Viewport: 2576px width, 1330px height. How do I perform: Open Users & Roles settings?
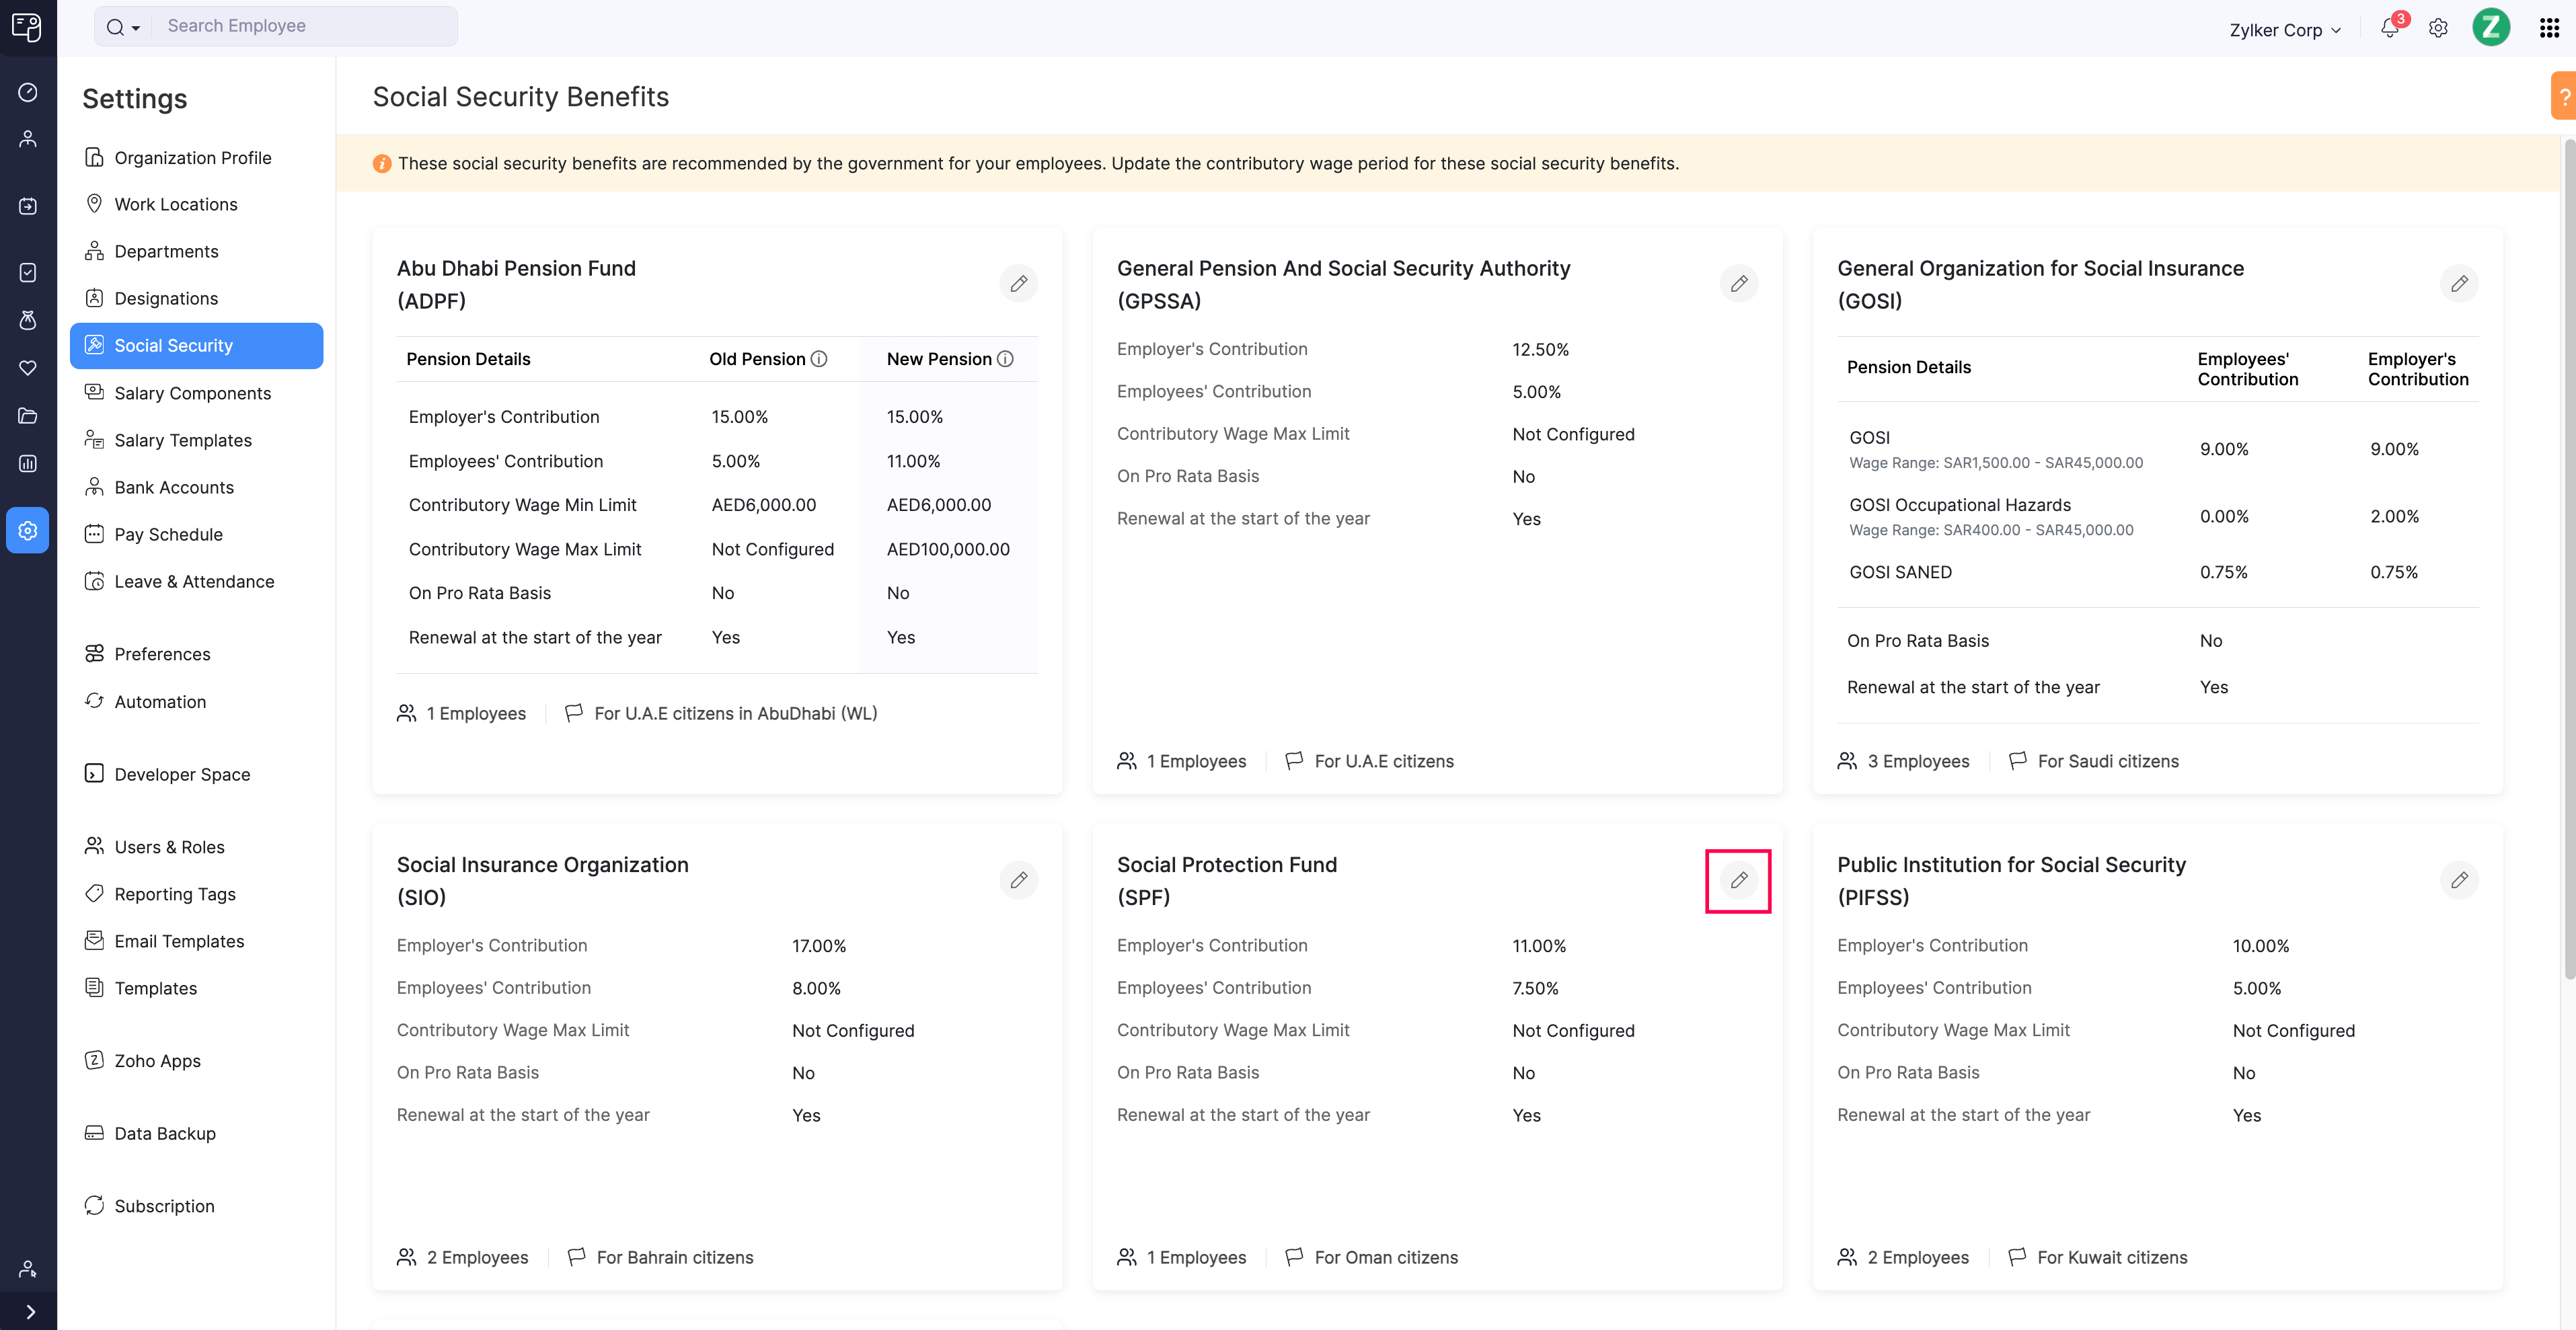coord(169,846)
